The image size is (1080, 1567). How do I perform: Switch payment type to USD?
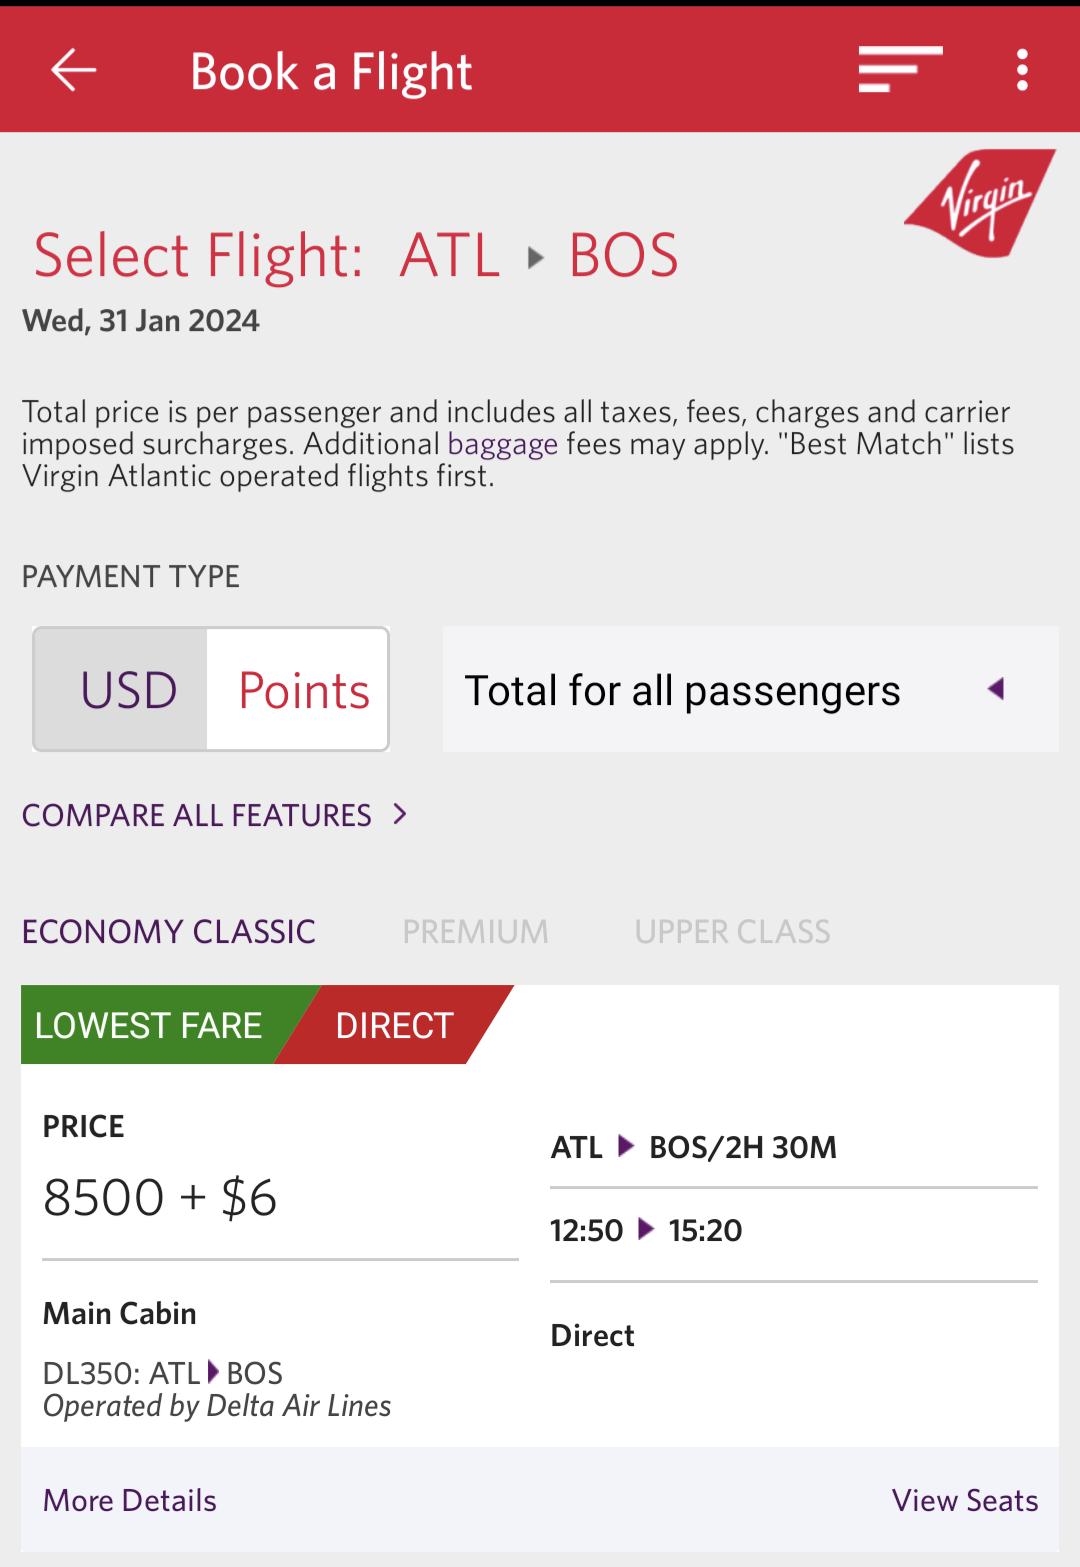coord(128,690)
